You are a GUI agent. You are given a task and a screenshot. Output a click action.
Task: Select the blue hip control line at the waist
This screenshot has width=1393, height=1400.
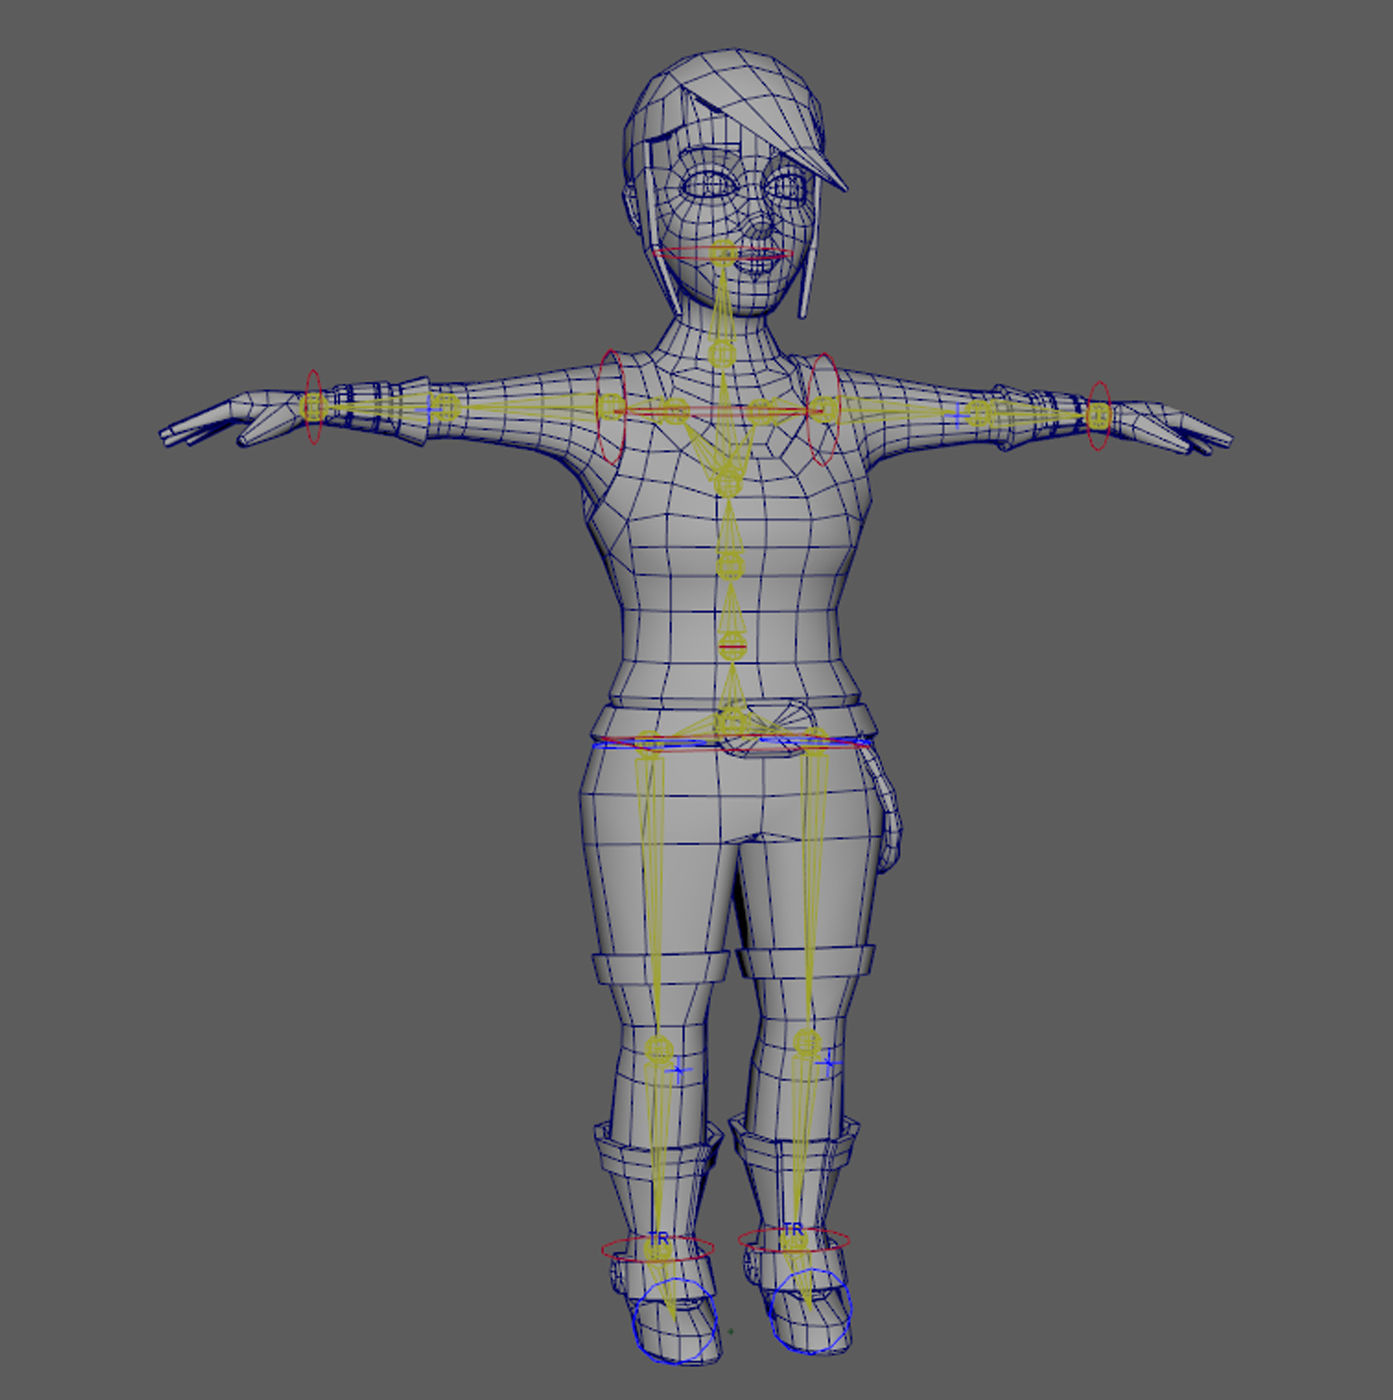pos(731,744)
